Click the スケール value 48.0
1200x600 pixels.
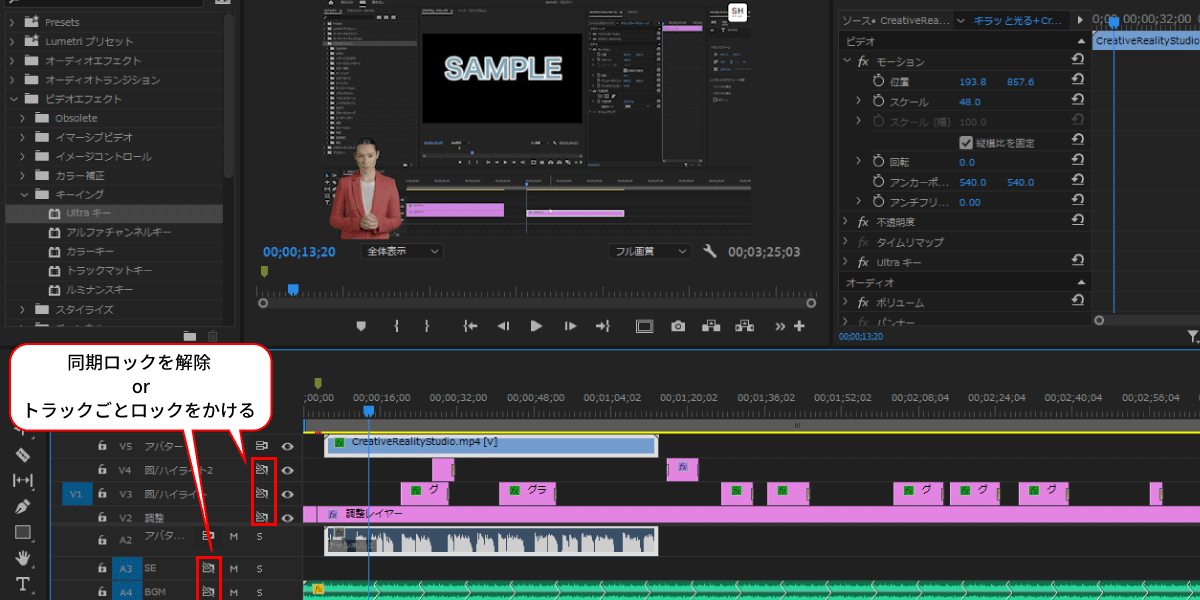coord(970,102)
